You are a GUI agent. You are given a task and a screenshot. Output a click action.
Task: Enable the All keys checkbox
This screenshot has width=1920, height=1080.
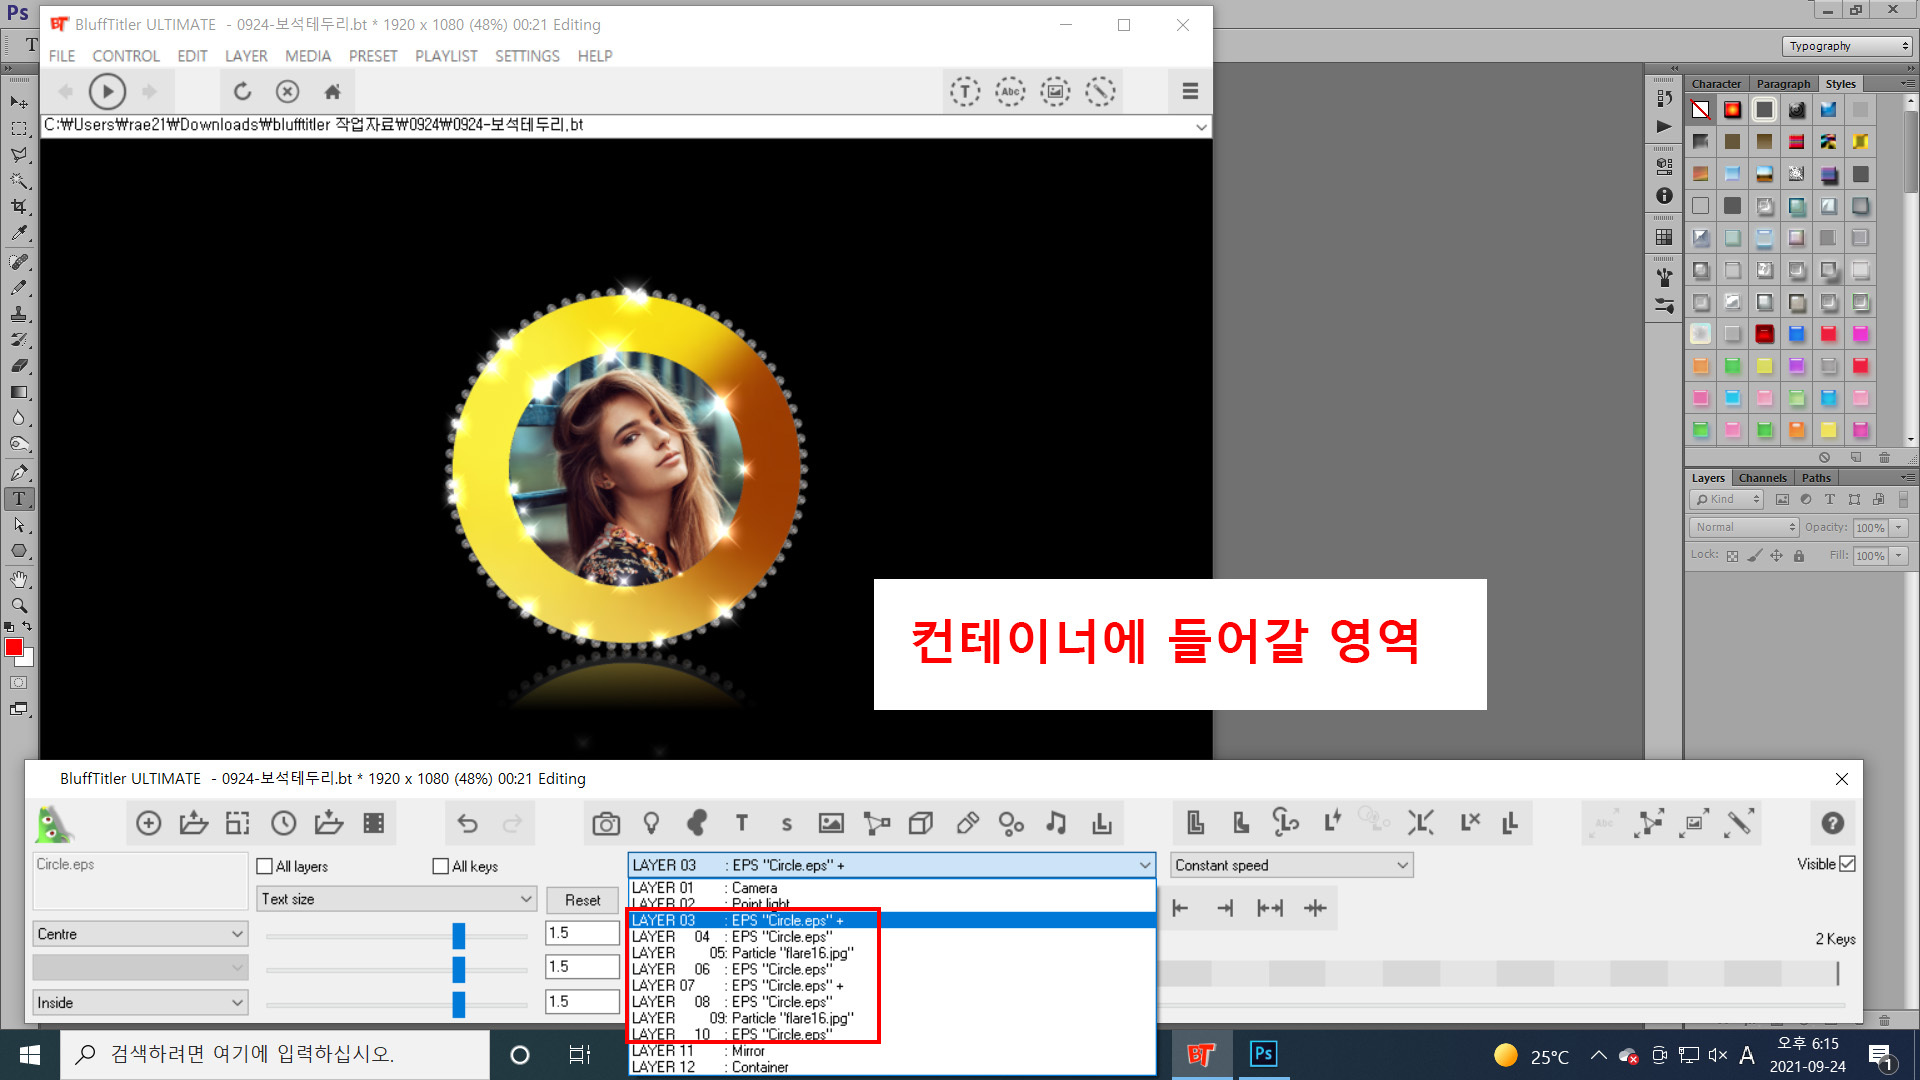pos(441,866)
